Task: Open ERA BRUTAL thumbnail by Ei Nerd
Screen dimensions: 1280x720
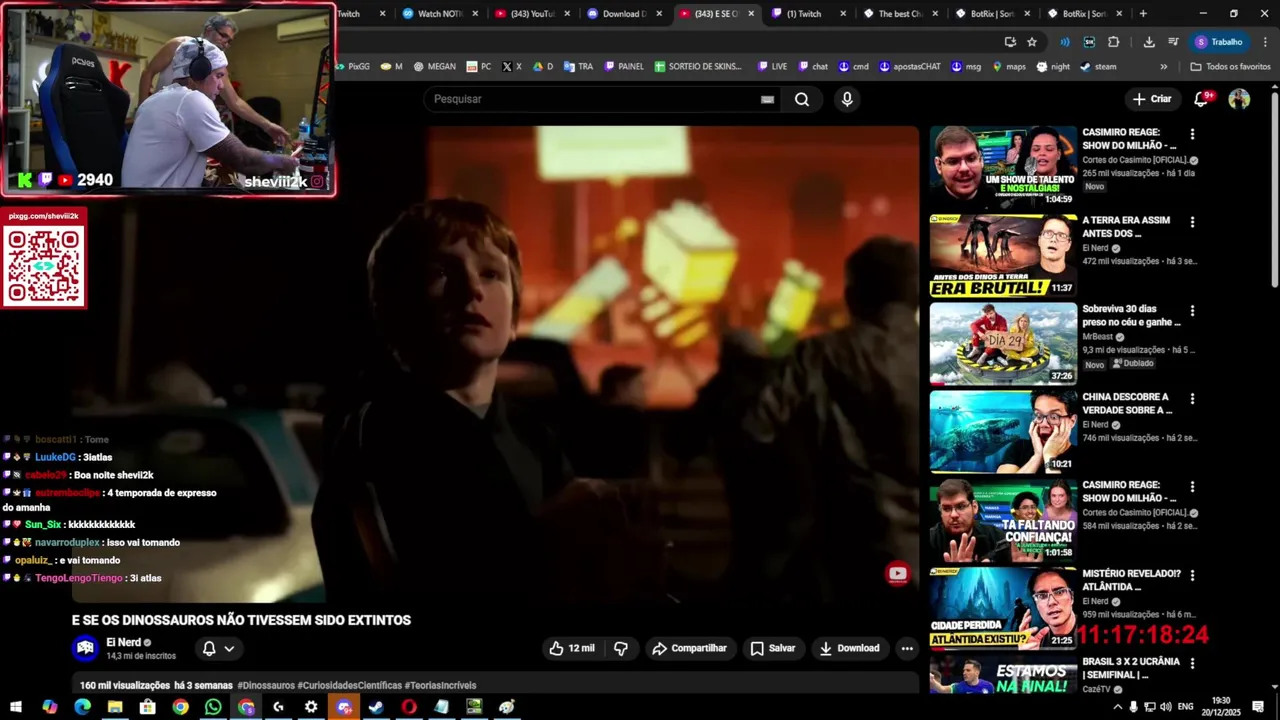Action: tap(1003, 255)
